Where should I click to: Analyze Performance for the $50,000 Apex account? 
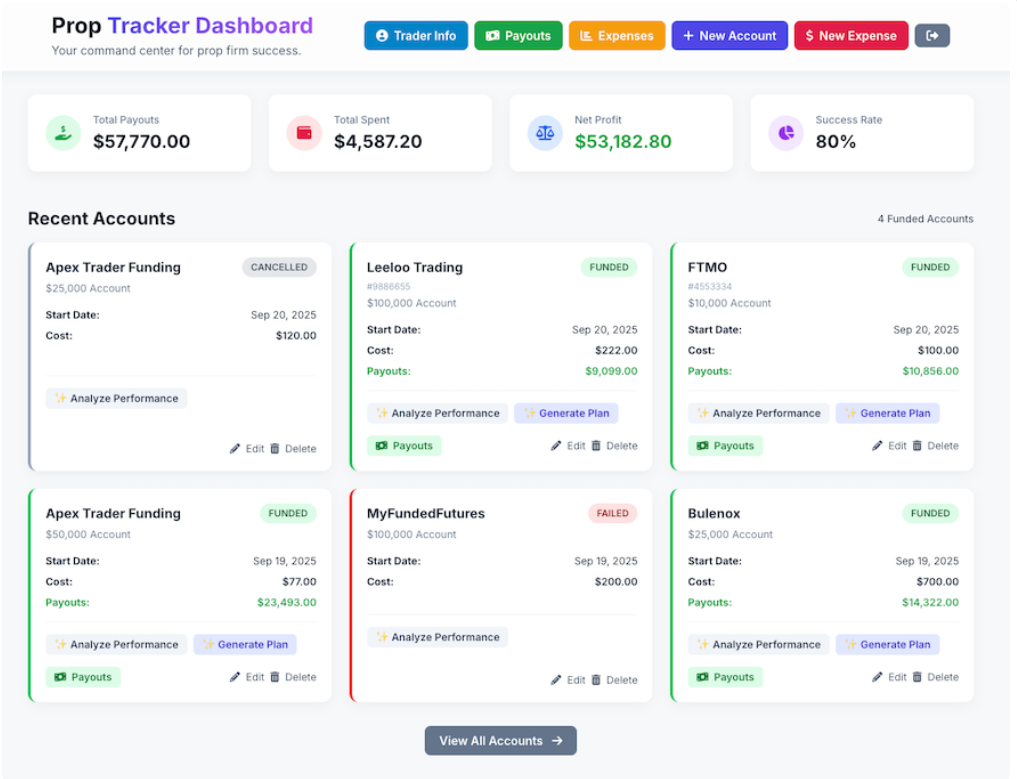point(116,644)
